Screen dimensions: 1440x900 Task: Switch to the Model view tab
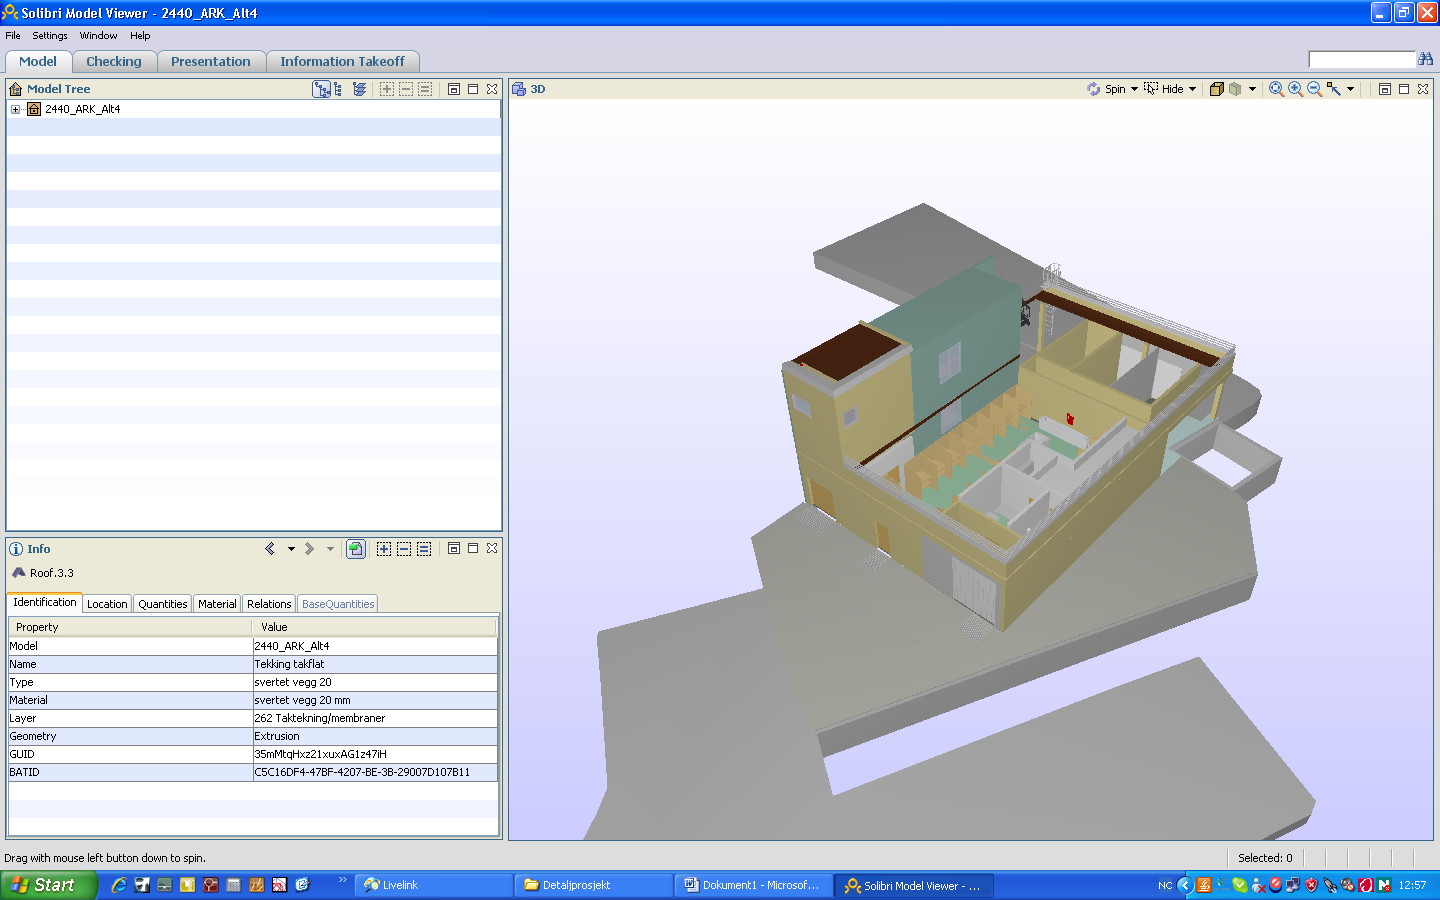tap(38, 61)
